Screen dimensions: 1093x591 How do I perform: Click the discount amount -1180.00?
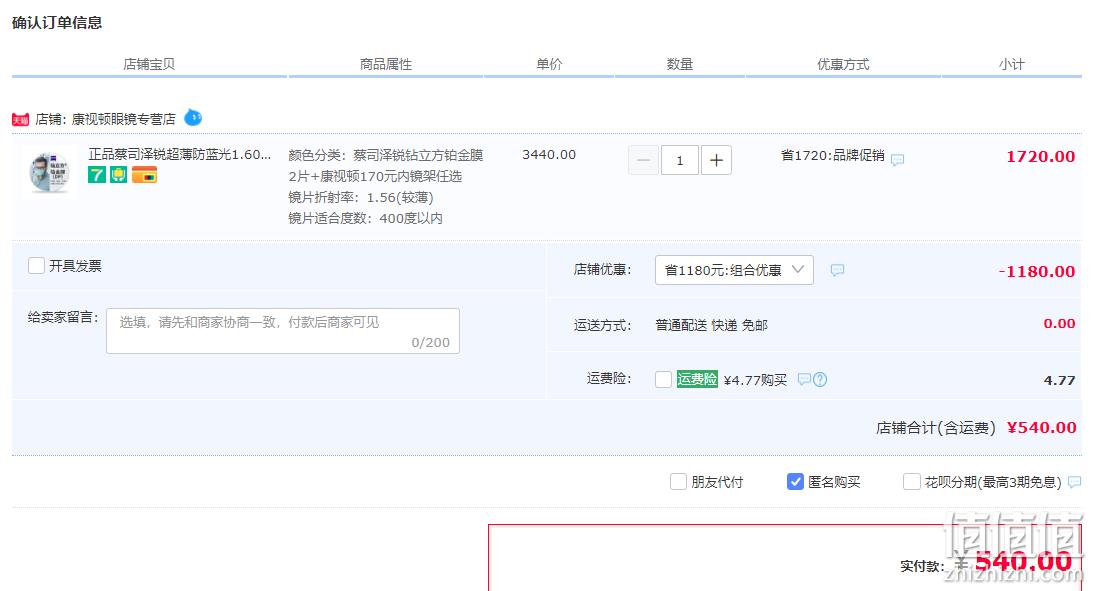coord(1037,271)
